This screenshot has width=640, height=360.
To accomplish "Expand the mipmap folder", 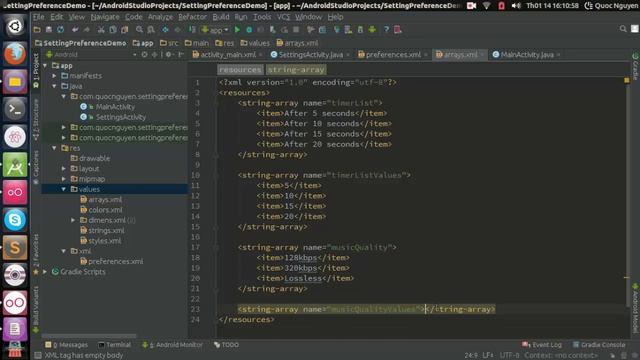I will pyautogui.click(x=64, y=179).
